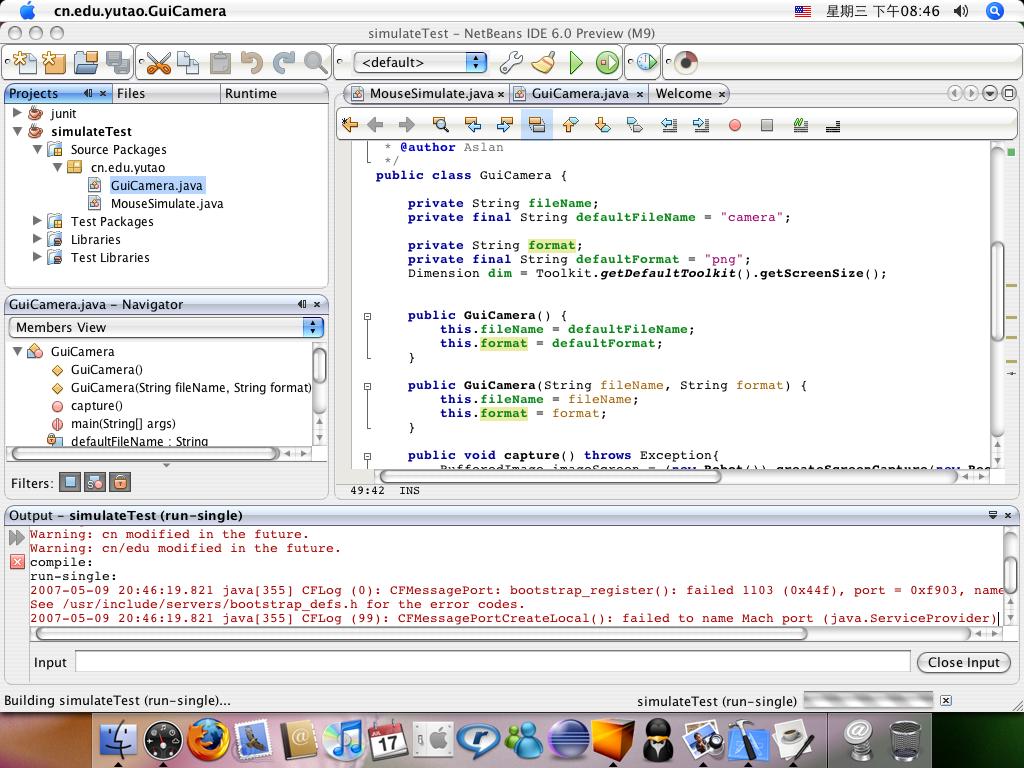Expand the Libraries node

(38, 239)
